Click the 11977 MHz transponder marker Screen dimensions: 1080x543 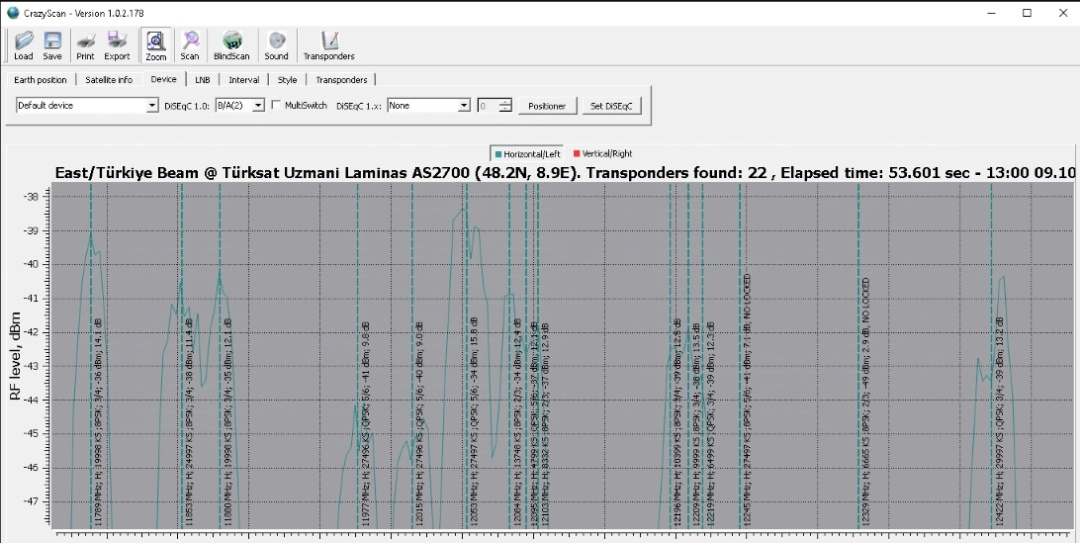(366, 424)
